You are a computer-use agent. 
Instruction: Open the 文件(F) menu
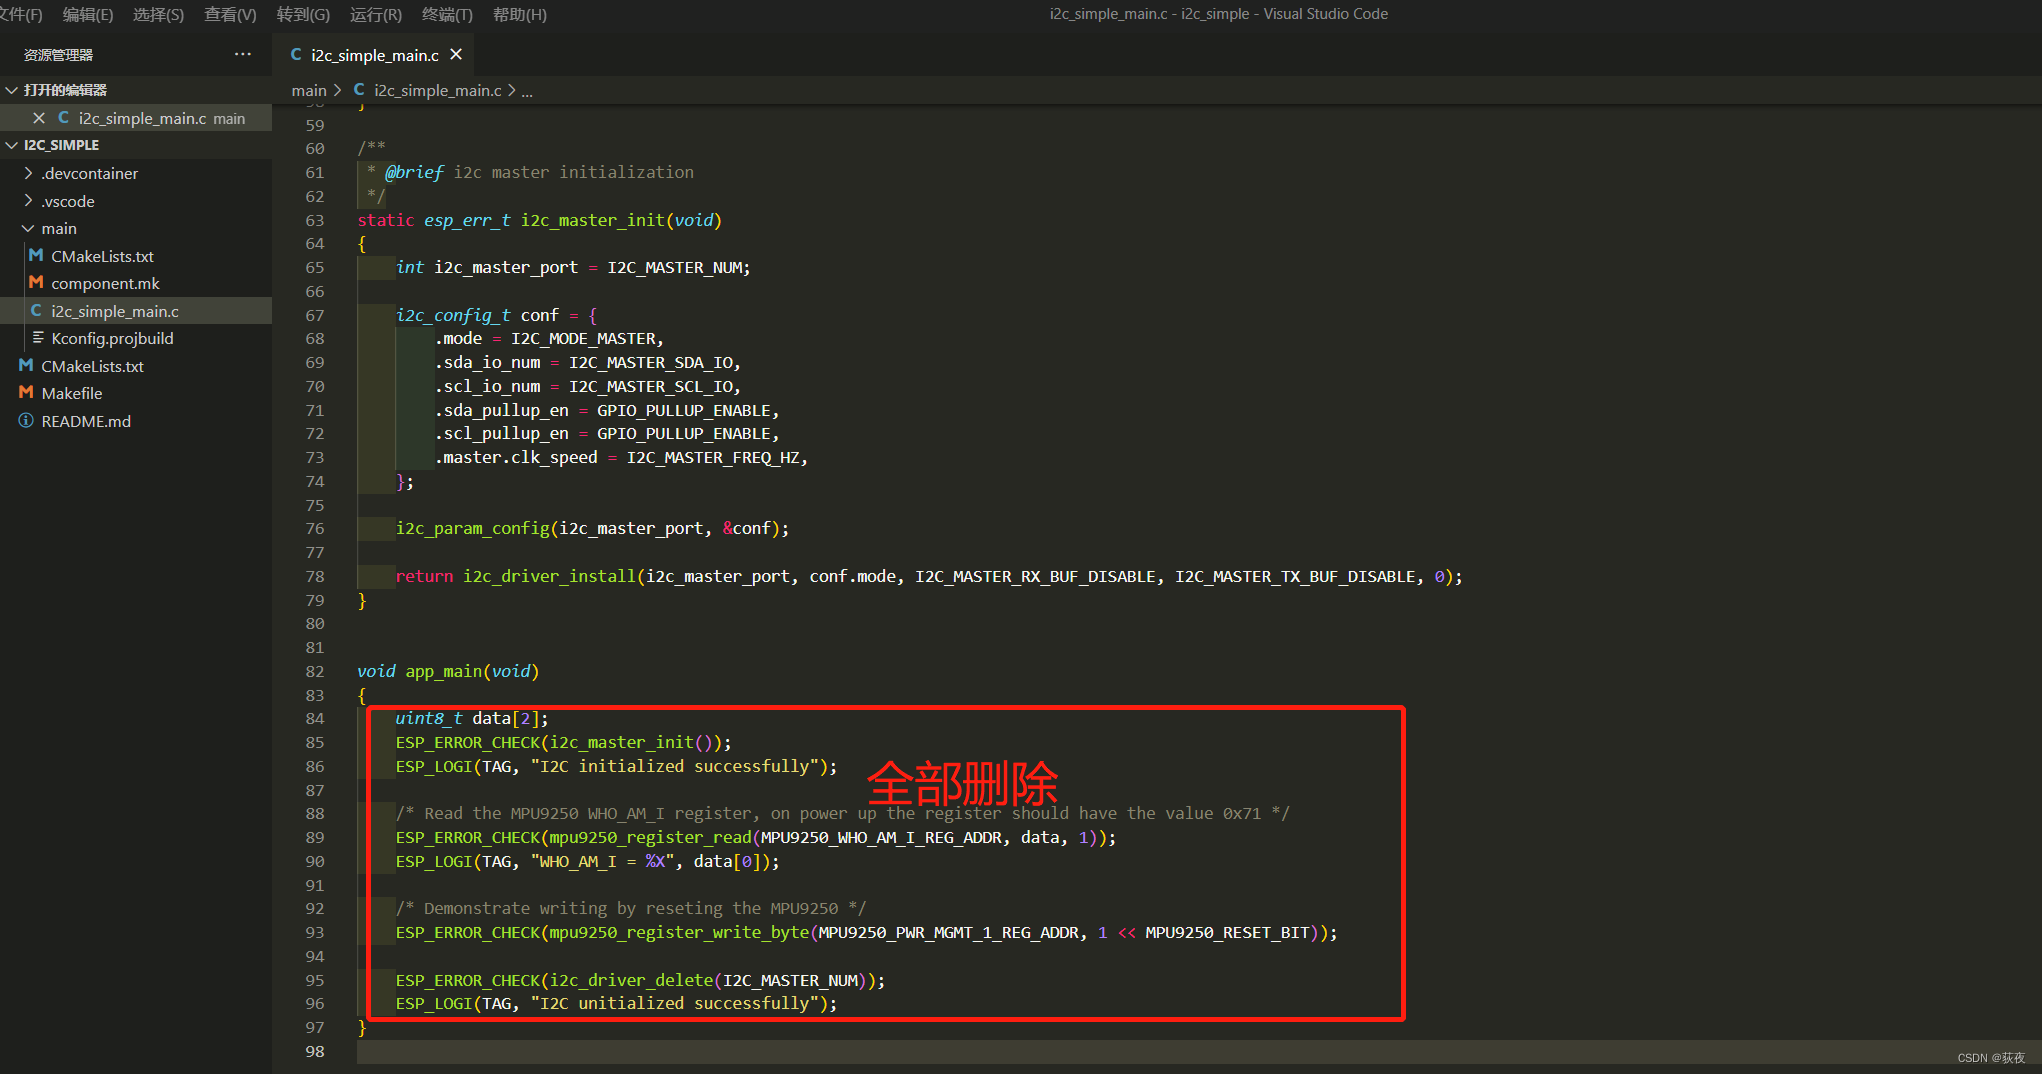pos(20,14)
